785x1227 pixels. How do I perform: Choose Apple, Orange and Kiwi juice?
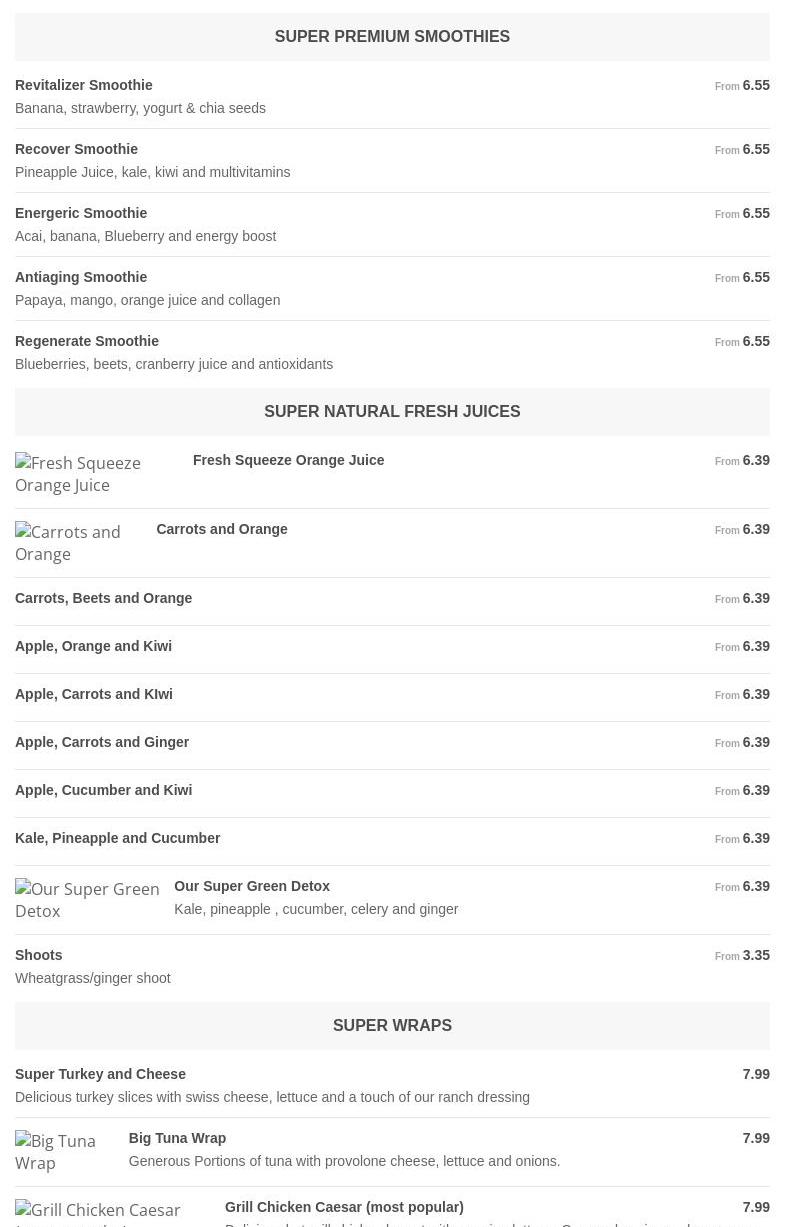tap(93, 646)
